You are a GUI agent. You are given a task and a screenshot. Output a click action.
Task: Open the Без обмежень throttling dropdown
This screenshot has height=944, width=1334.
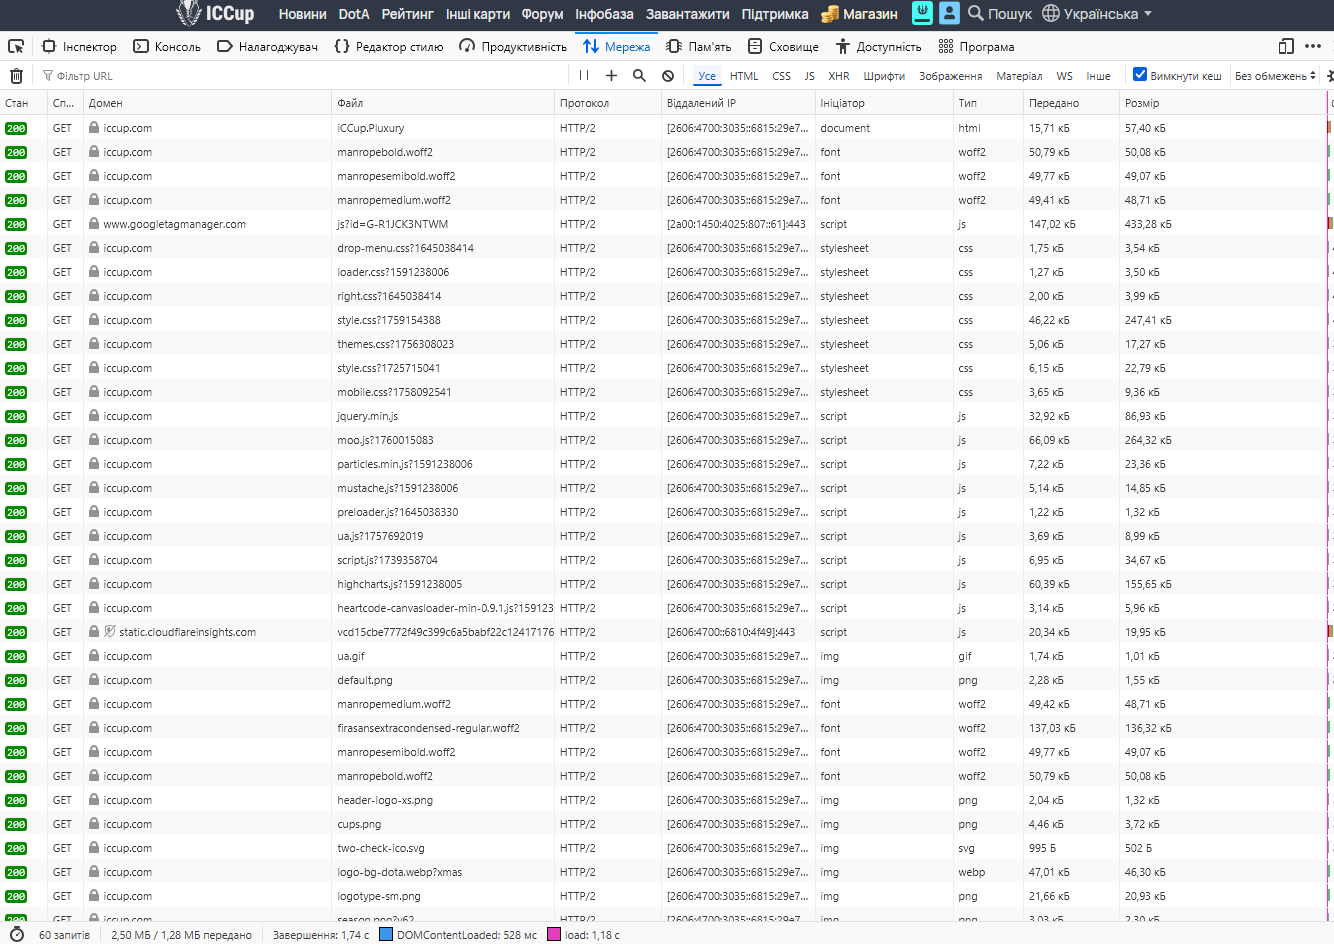pyautogui.click(x=1275, y=76)
